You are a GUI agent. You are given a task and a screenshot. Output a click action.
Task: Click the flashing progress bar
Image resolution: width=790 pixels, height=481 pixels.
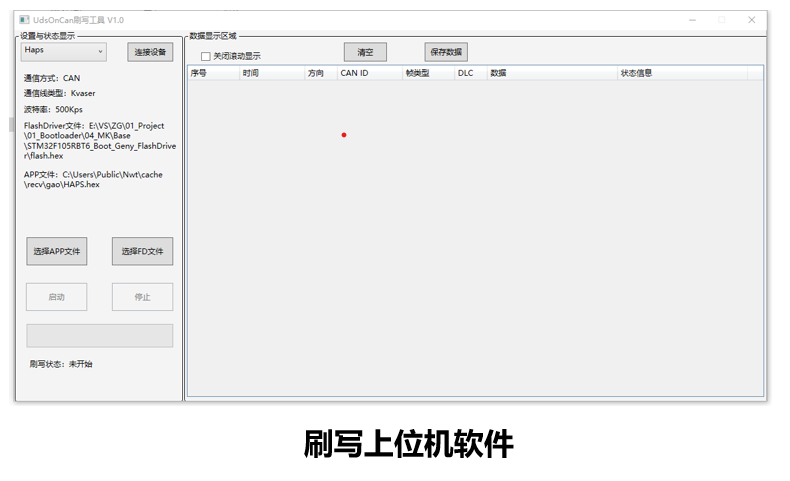point(100,335)
